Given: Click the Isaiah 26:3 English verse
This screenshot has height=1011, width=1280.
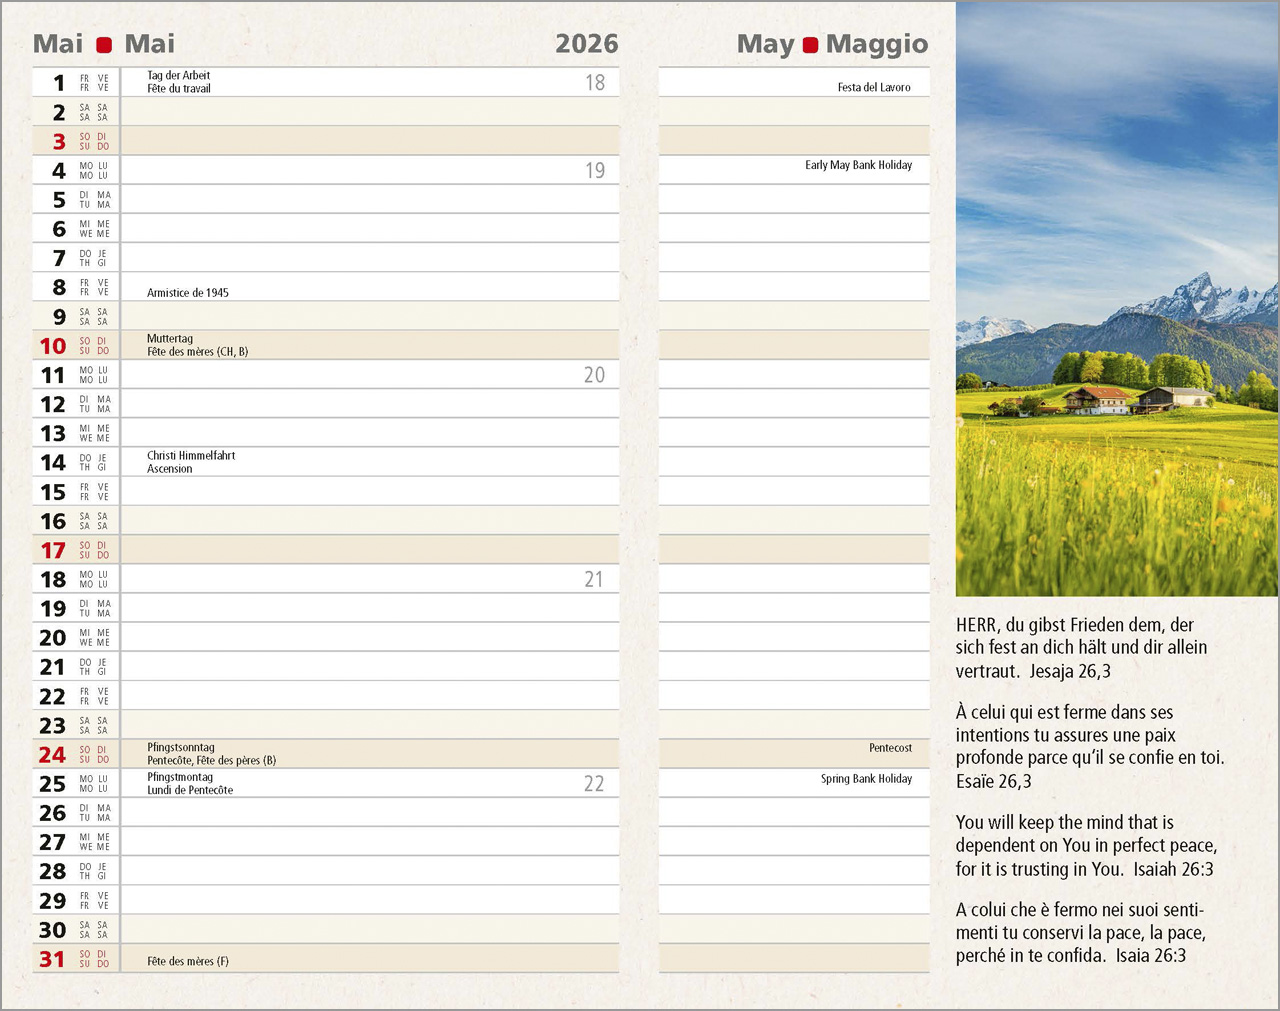Looking at the screenshot, I should [1085, 846].
